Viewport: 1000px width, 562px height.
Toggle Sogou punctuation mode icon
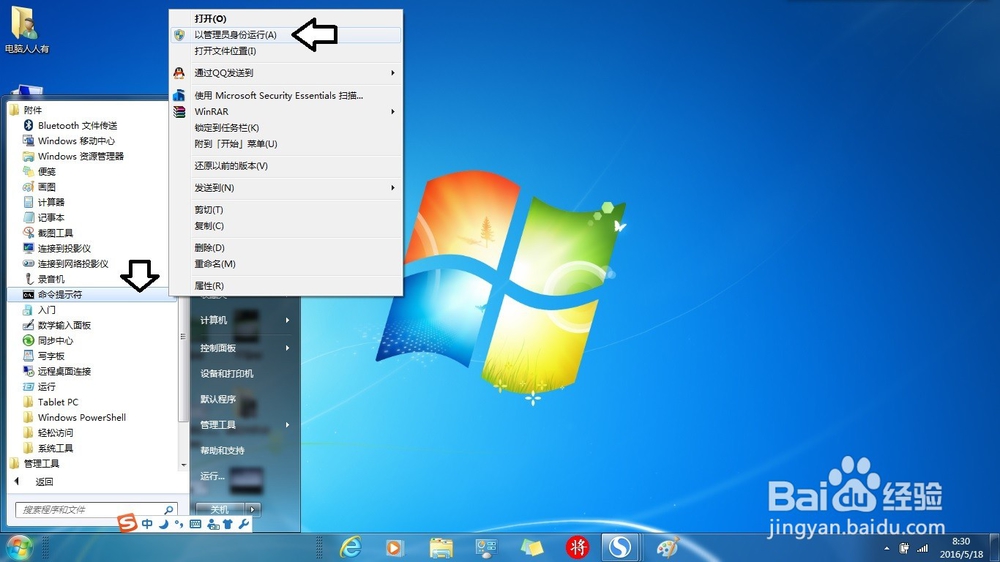[x=179, y=524]
